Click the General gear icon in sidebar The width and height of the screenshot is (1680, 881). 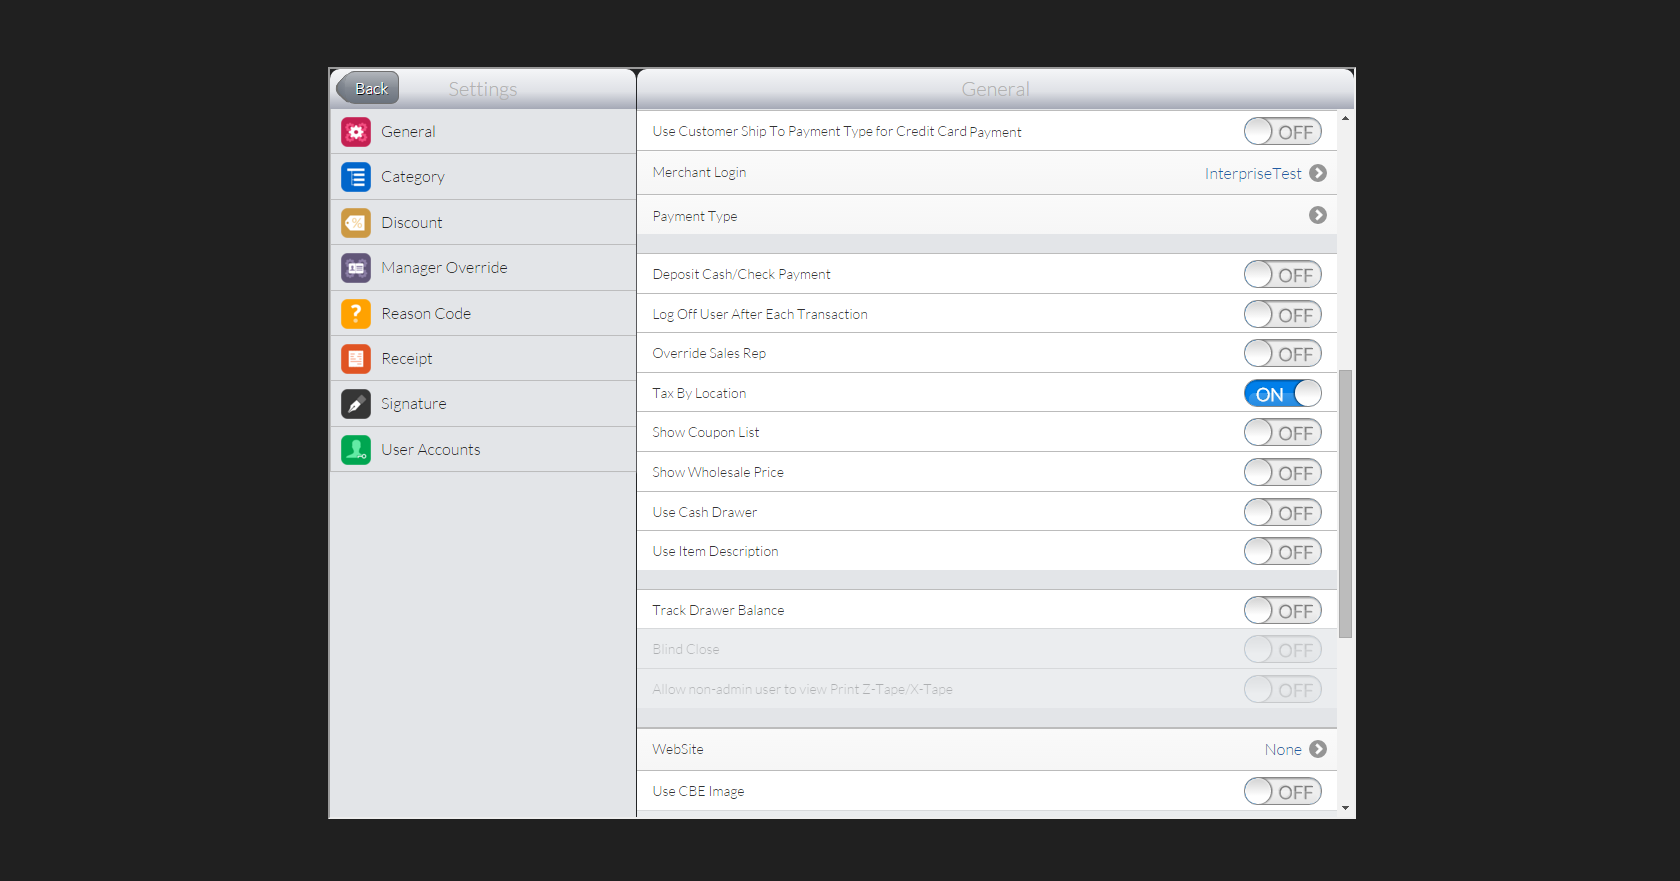pyautogui.click(x=356, y=132)
